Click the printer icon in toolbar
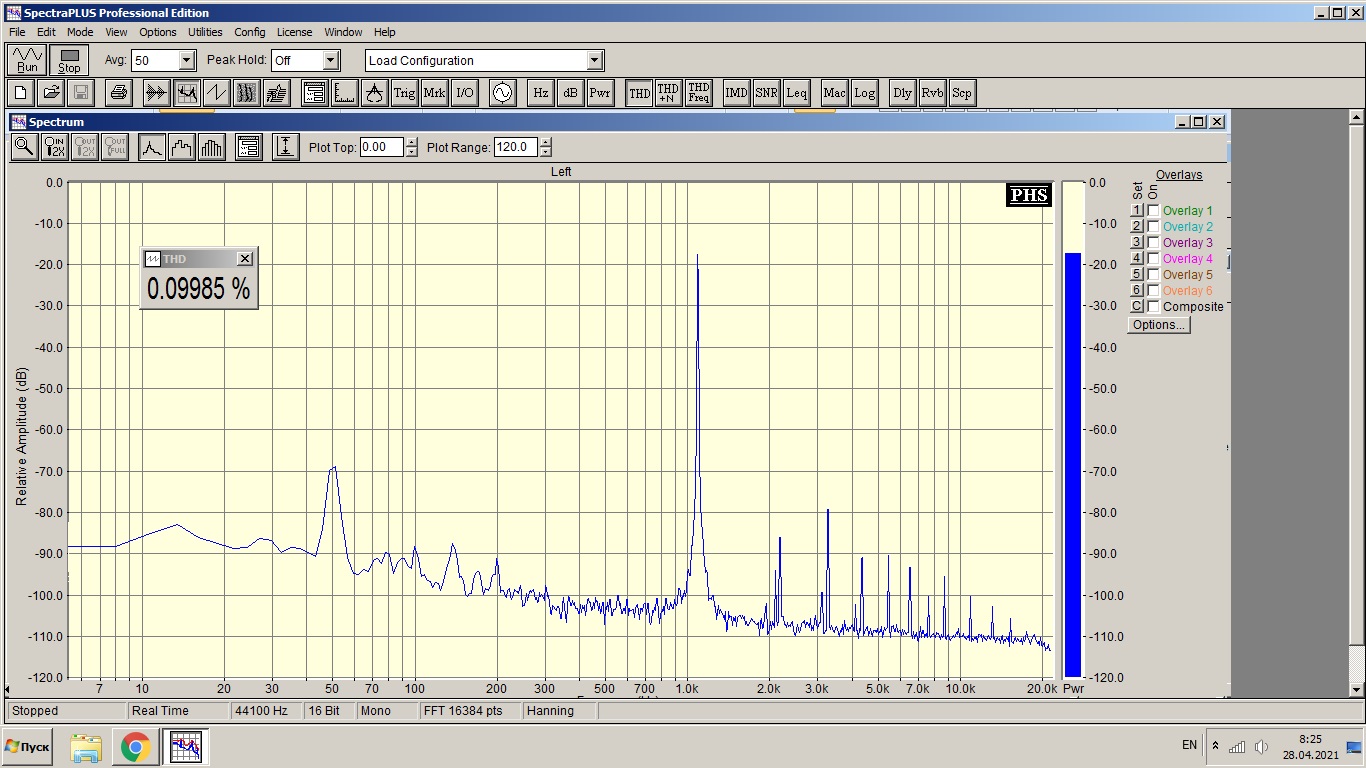 point(119,93)
